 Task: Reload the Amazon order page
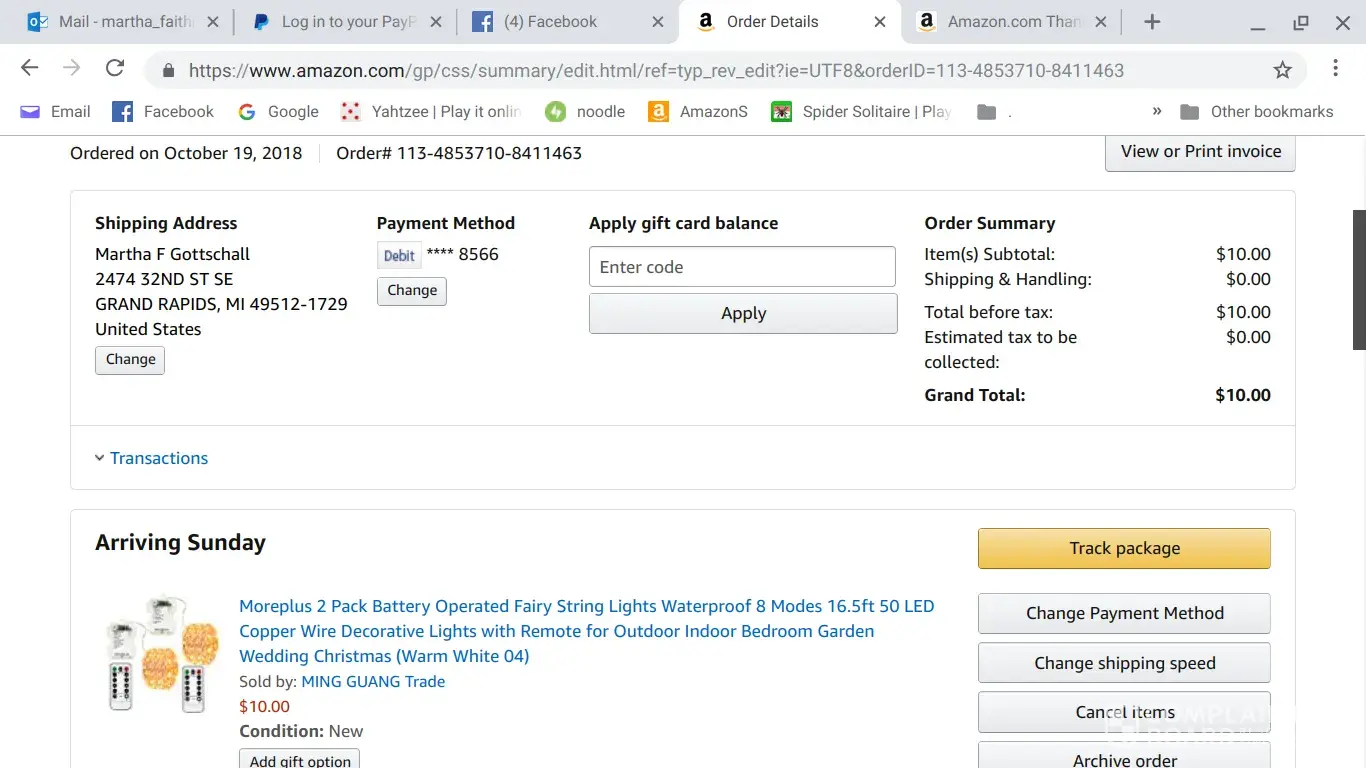pyautogui.click(x=115, y=69)
